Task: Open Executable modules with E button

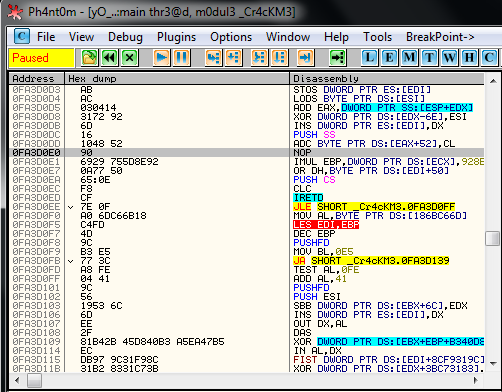Action: pyautogui.click(x=389, y=58)
